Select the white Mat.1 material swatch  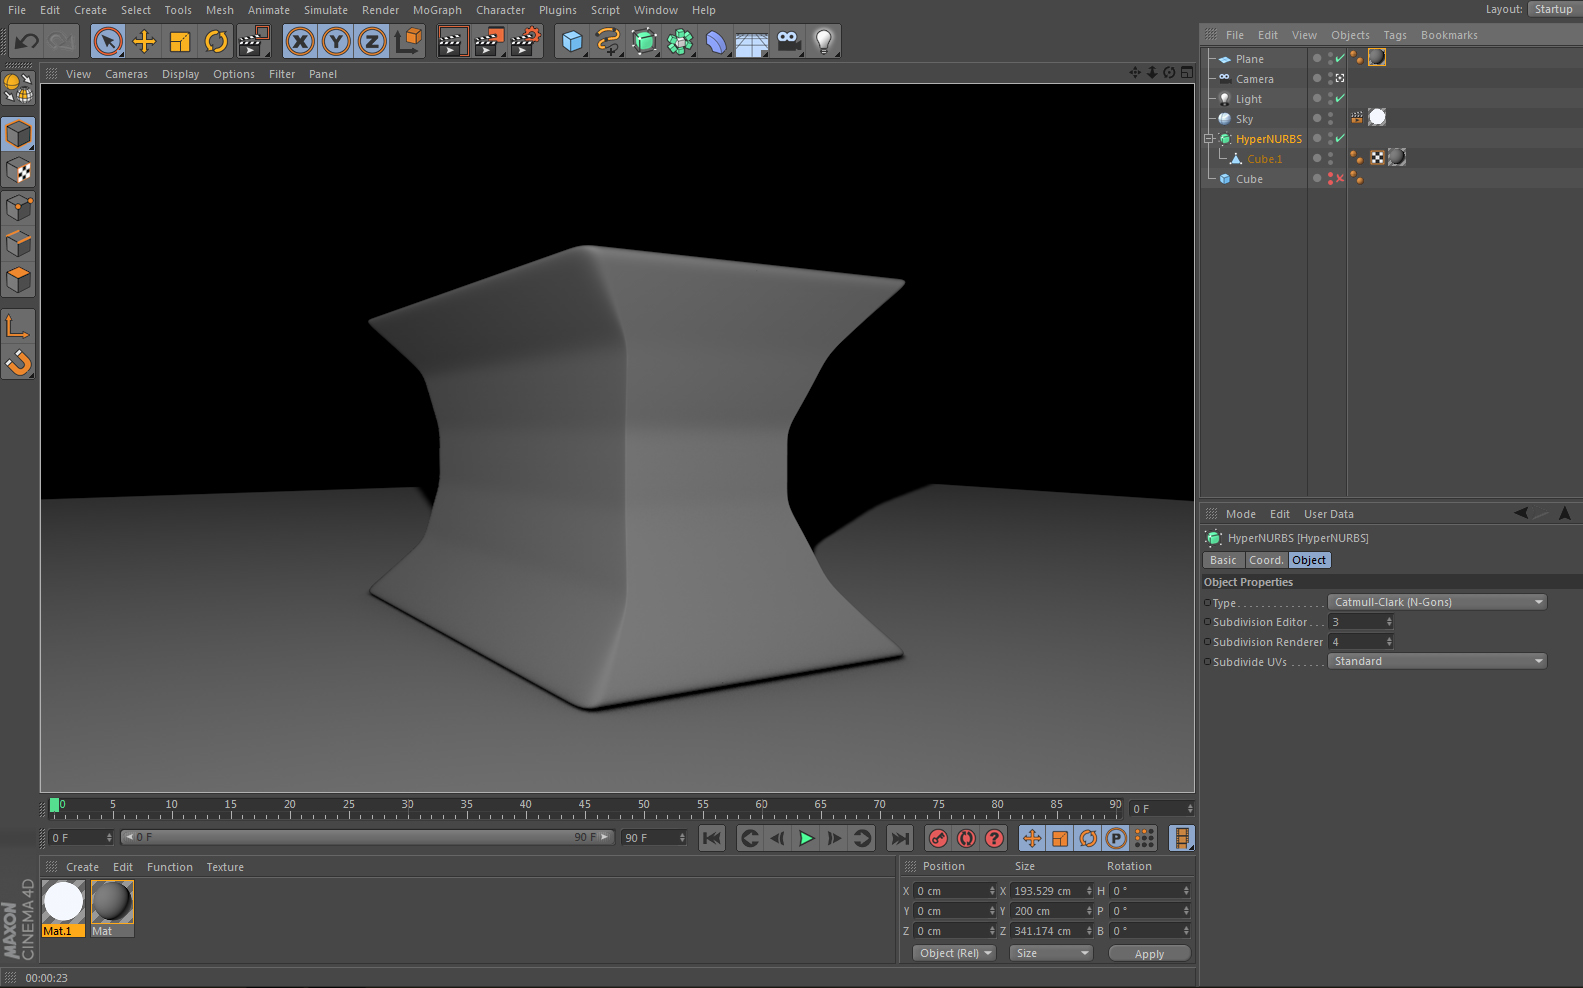coord(63,902)
